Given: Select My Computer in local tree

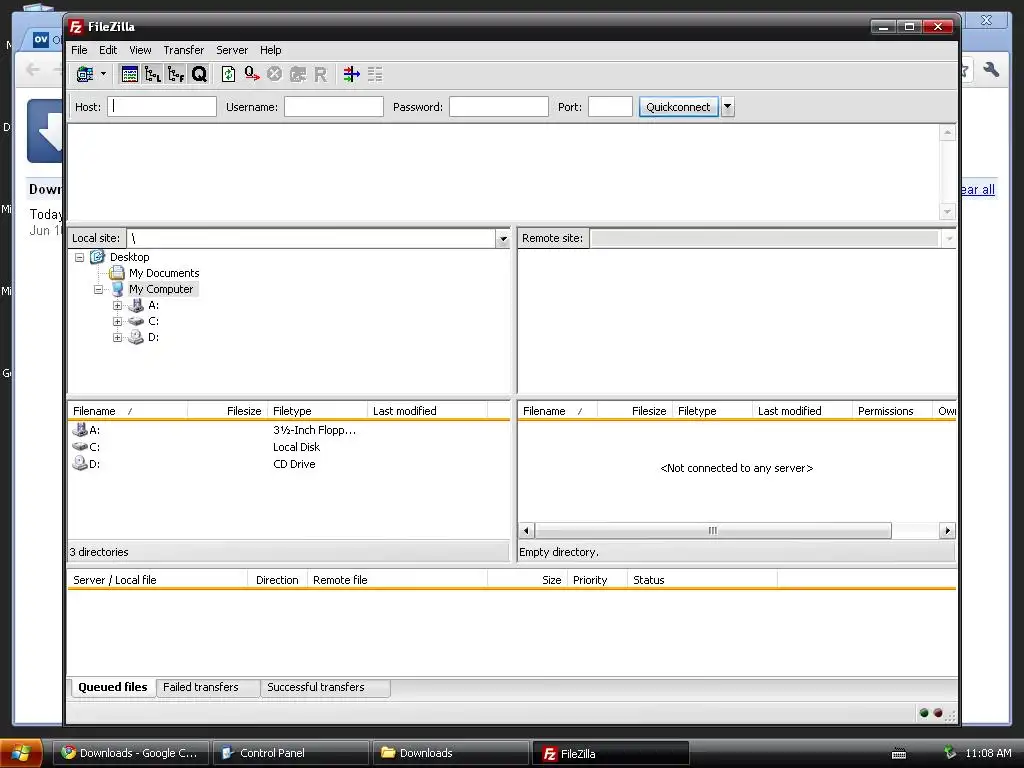Looking at the screenshot, I should coord(161,289).
